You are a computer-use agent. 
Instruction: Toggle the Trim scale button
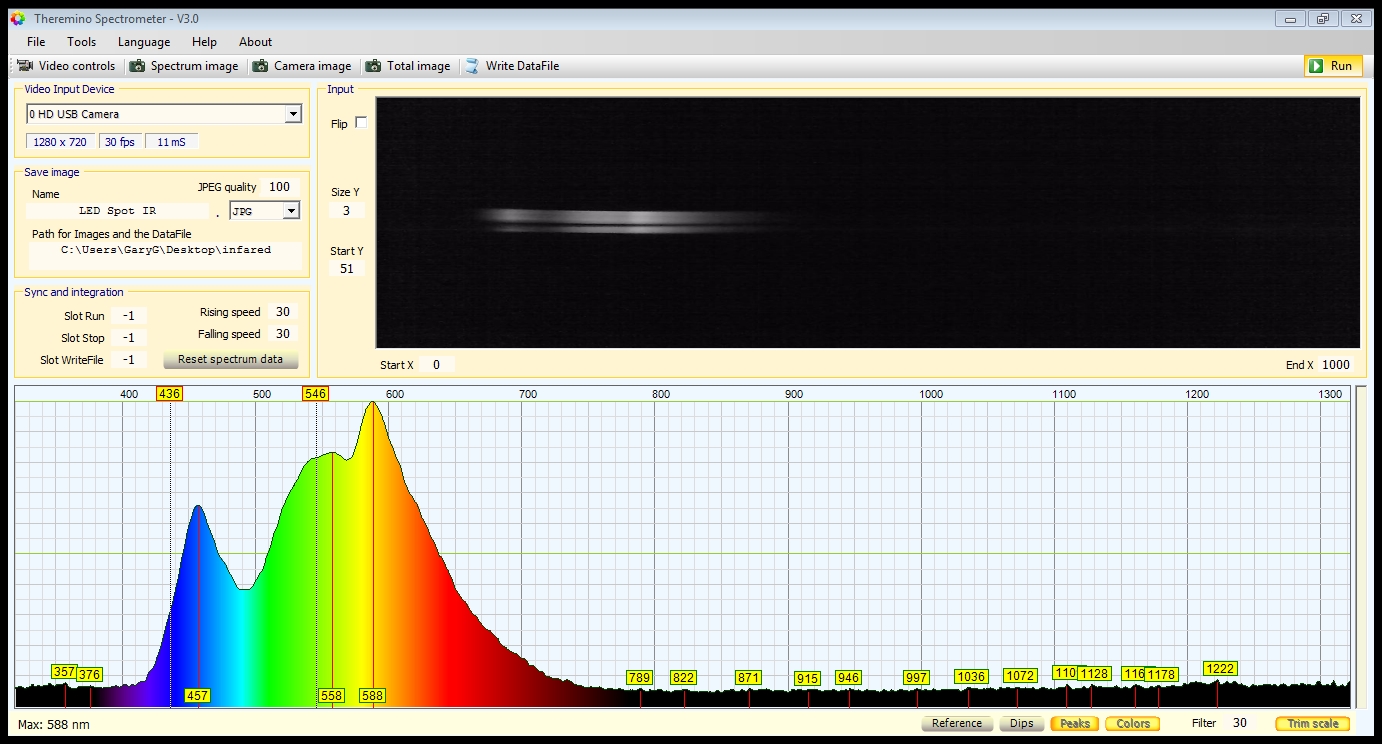(x=1311, y=723)
